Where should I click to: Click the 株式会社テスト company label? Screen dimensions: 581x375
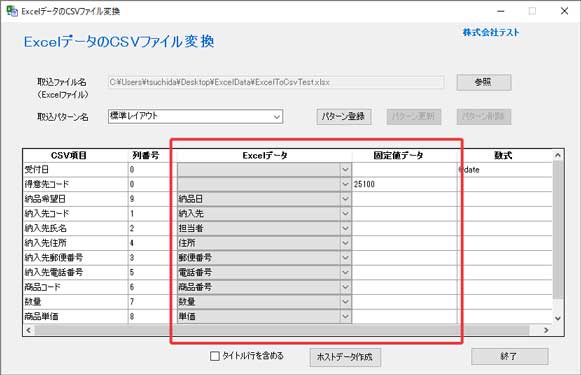[x=491, y=33]
